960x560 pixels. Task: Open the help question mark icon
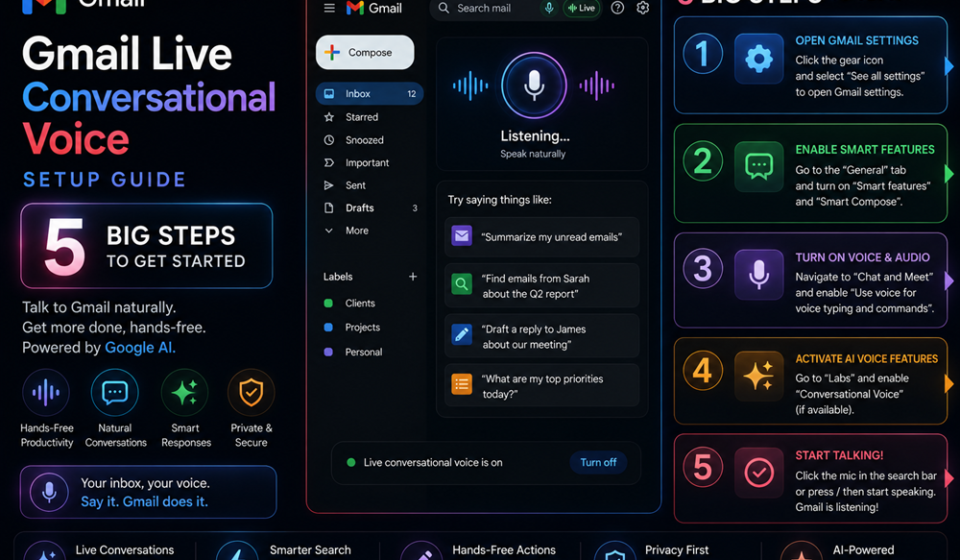(x=618, y=8)
